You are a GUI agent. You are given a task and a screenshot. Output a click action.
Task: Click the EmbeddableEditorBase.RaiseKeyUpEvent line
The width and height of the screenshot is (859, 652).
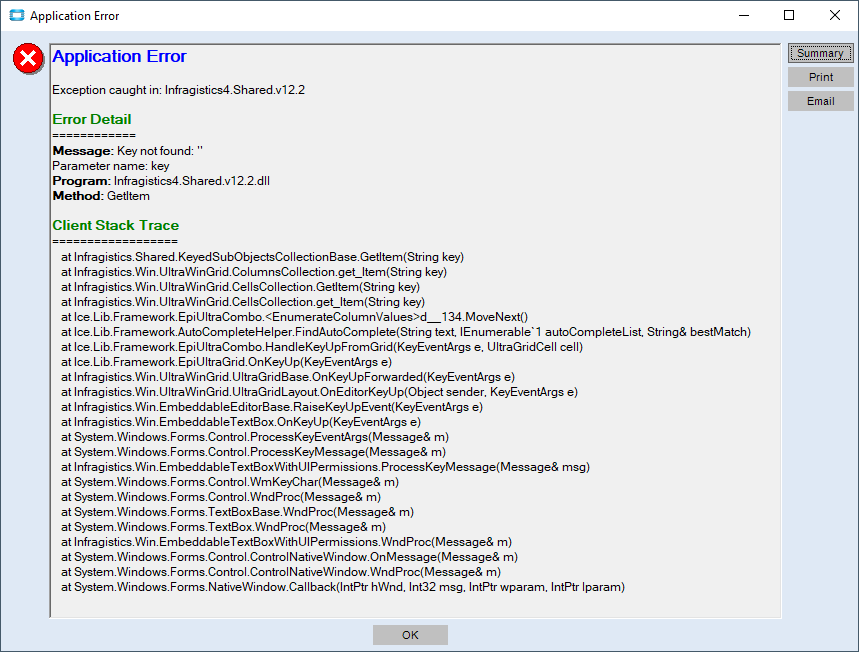point(272,407)
